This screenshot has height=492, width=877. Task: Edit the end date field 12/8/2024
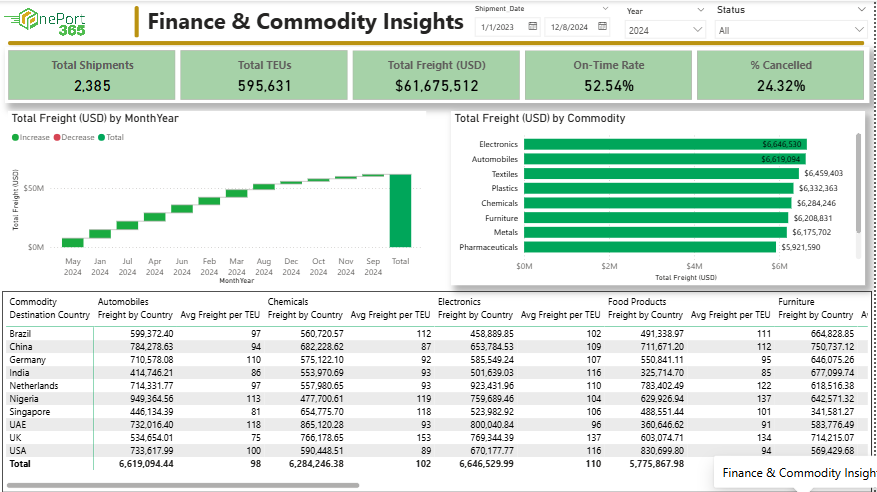click(569, 27)
